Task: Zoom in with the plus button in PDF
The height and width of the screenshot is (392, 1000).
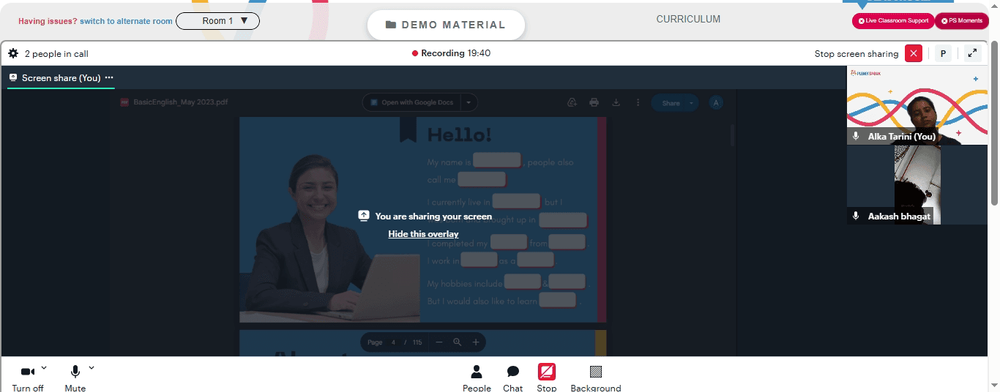Action: coord(476,342)
